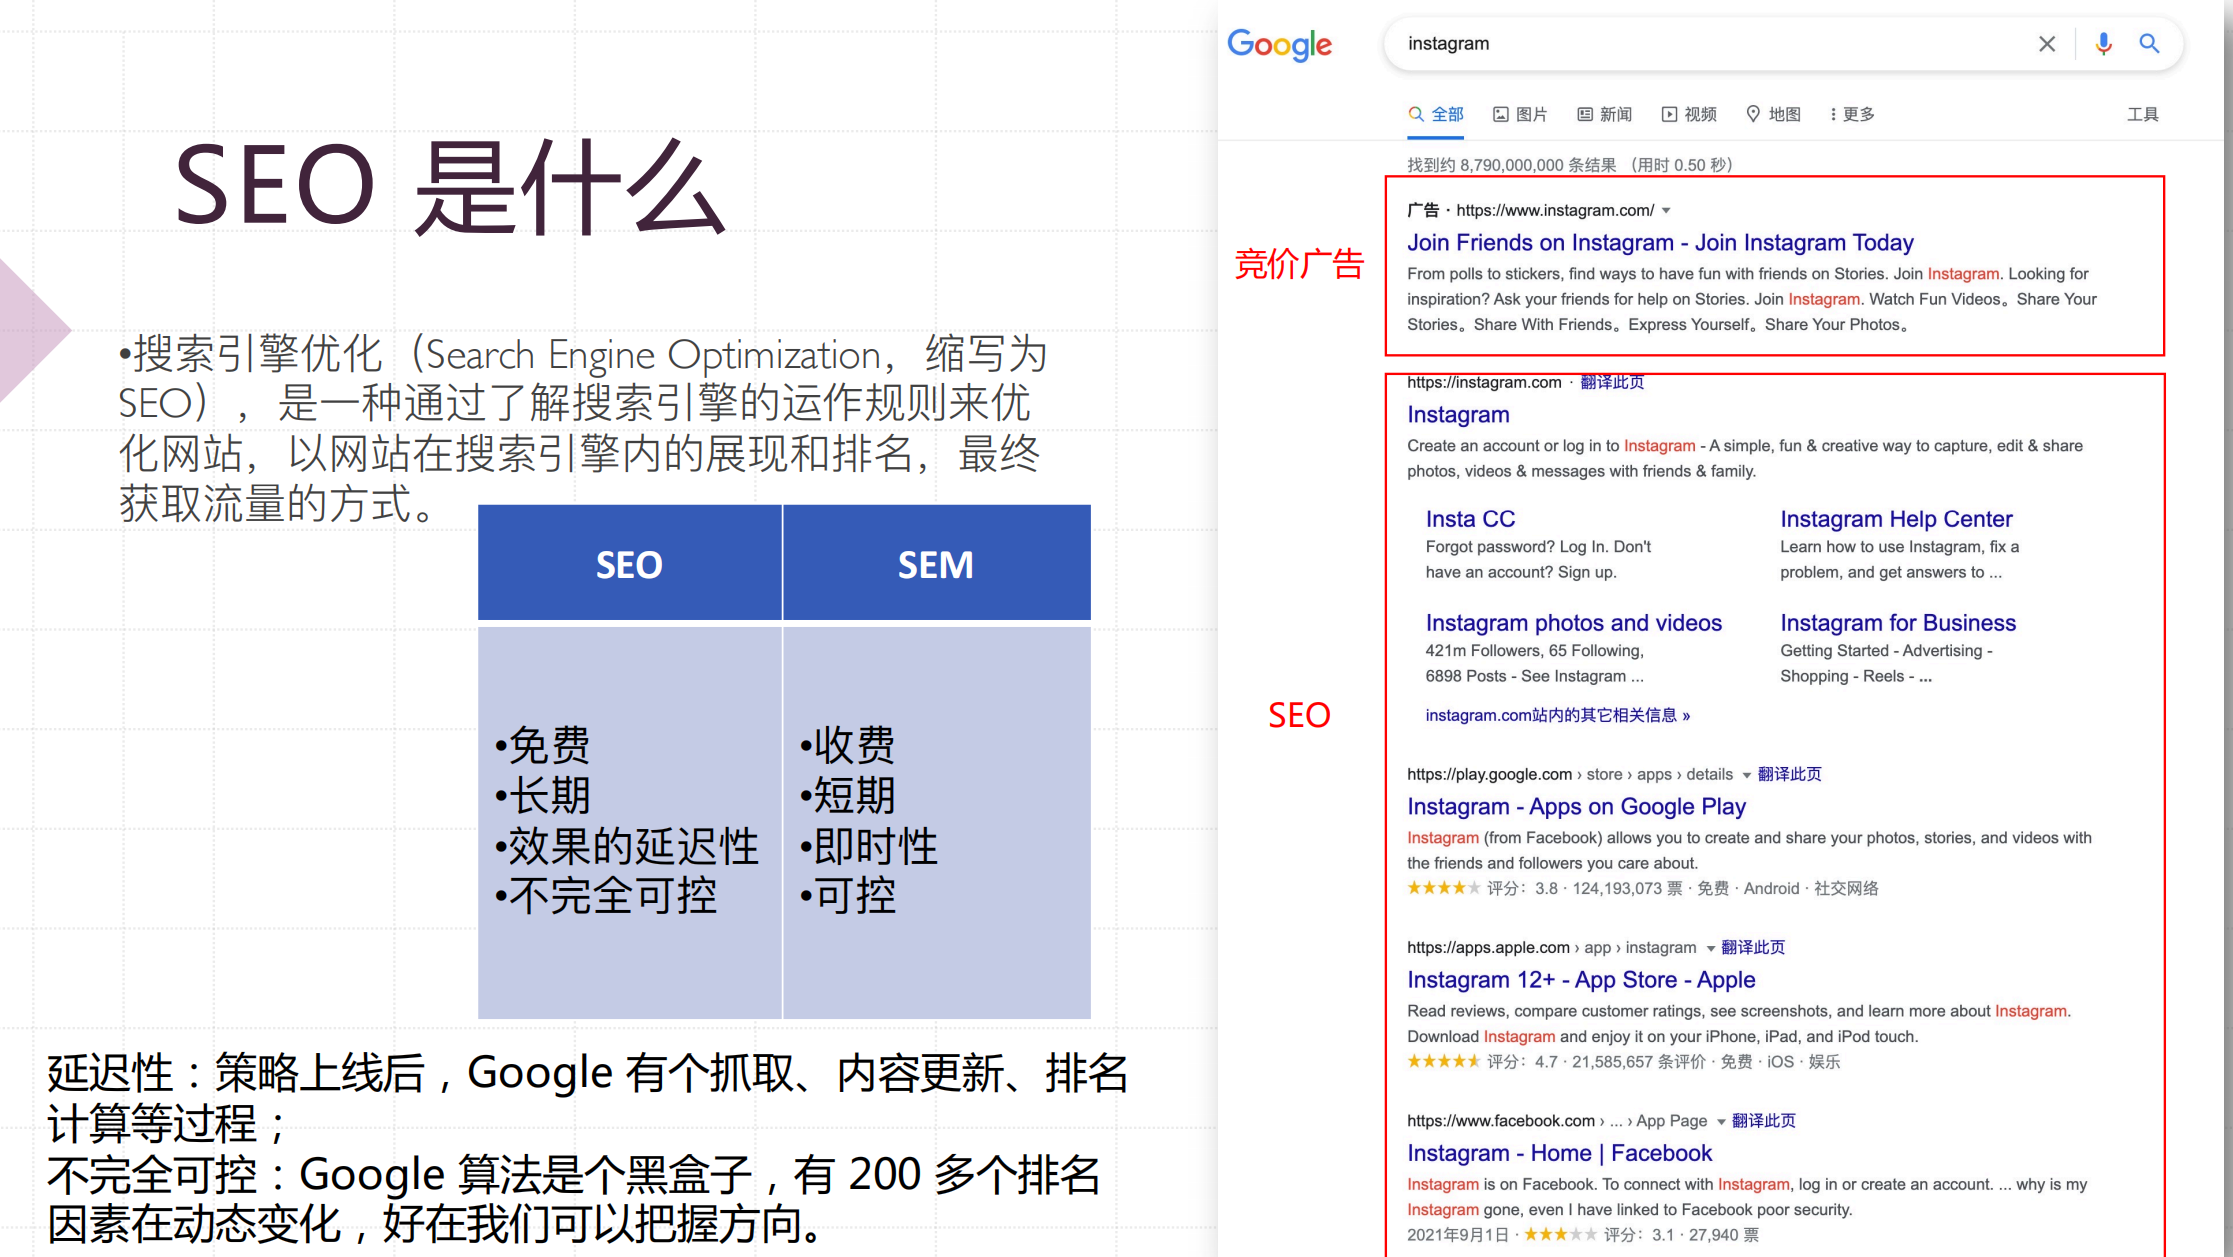Open 'Instagram 12+ - App Store - Apple'
The width and height of the screenshot is (2233, 1257).
1581,980
